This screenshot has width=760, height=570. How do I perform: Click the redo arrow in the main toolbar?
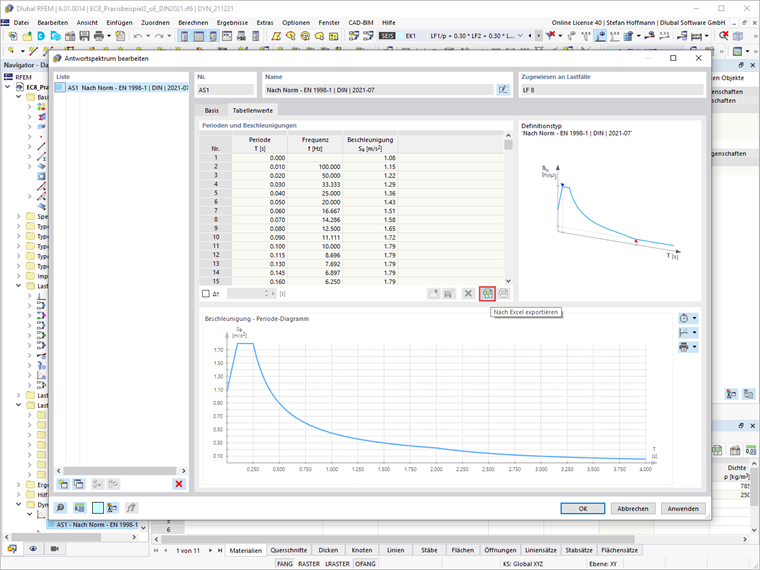pyautogui.click(x=159, y=36)
